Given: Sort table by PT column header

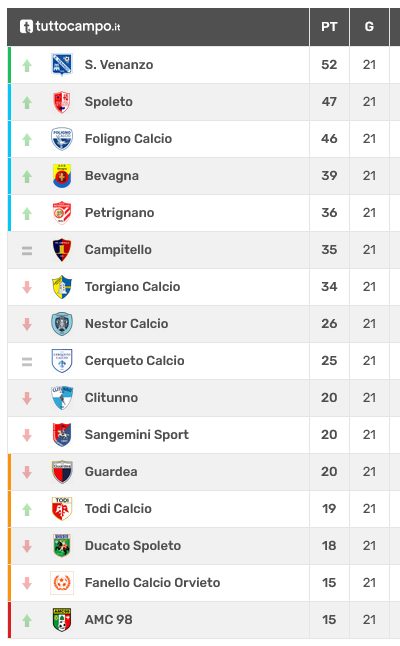Looking at the screenshot, I should point(329,27).
